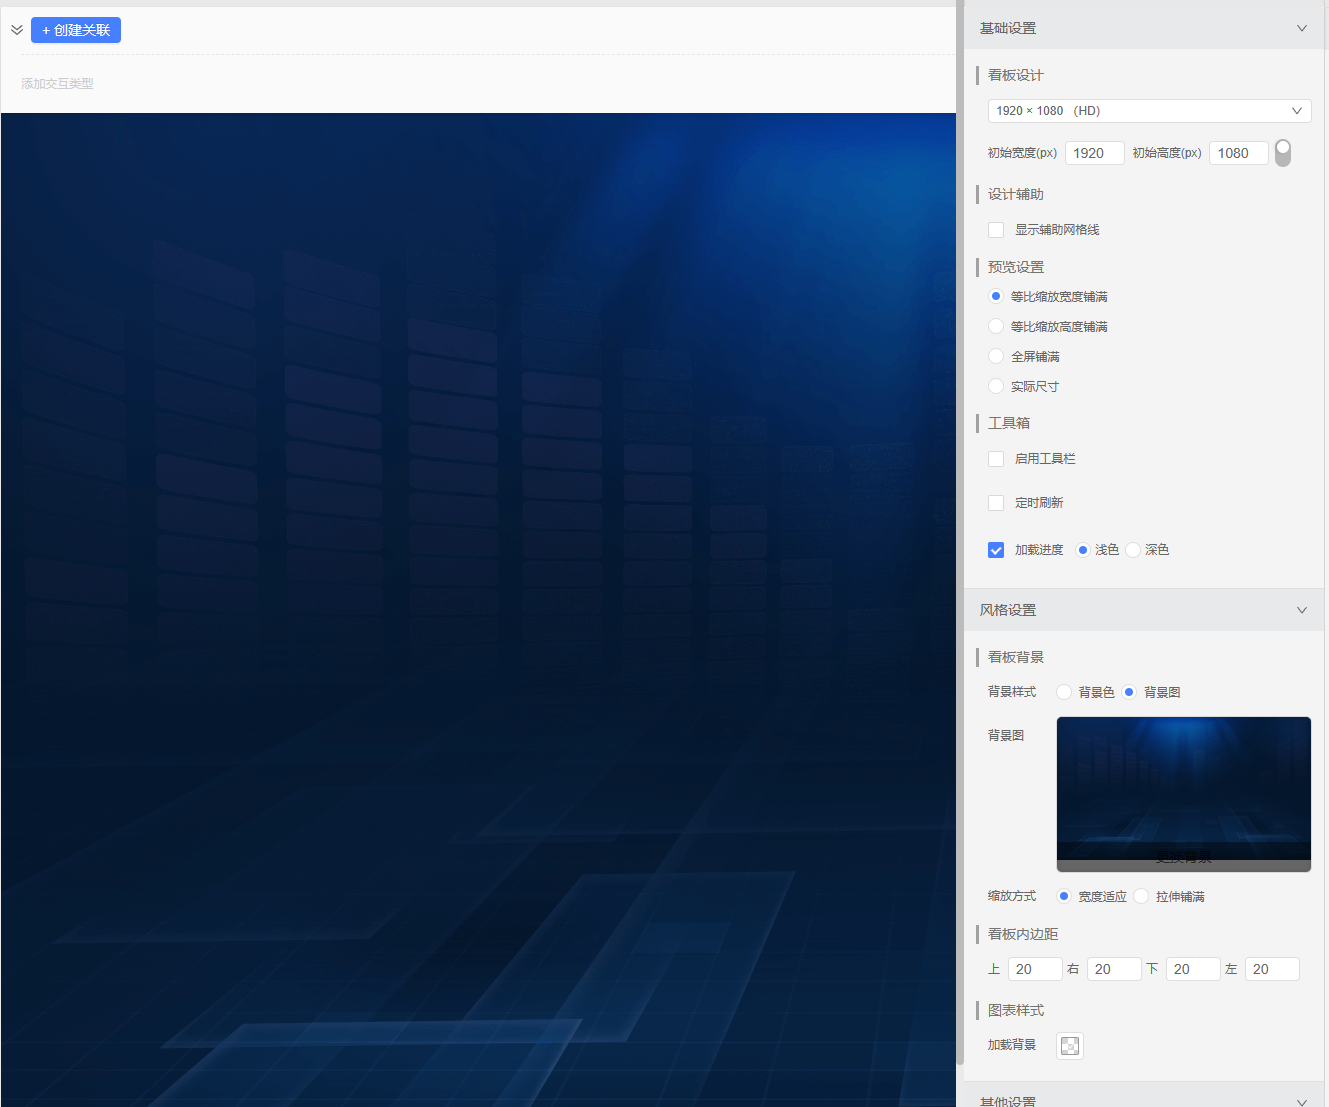
Task: Enable the 启用工具栏 checkbox
Action: [x=996, y=459]
